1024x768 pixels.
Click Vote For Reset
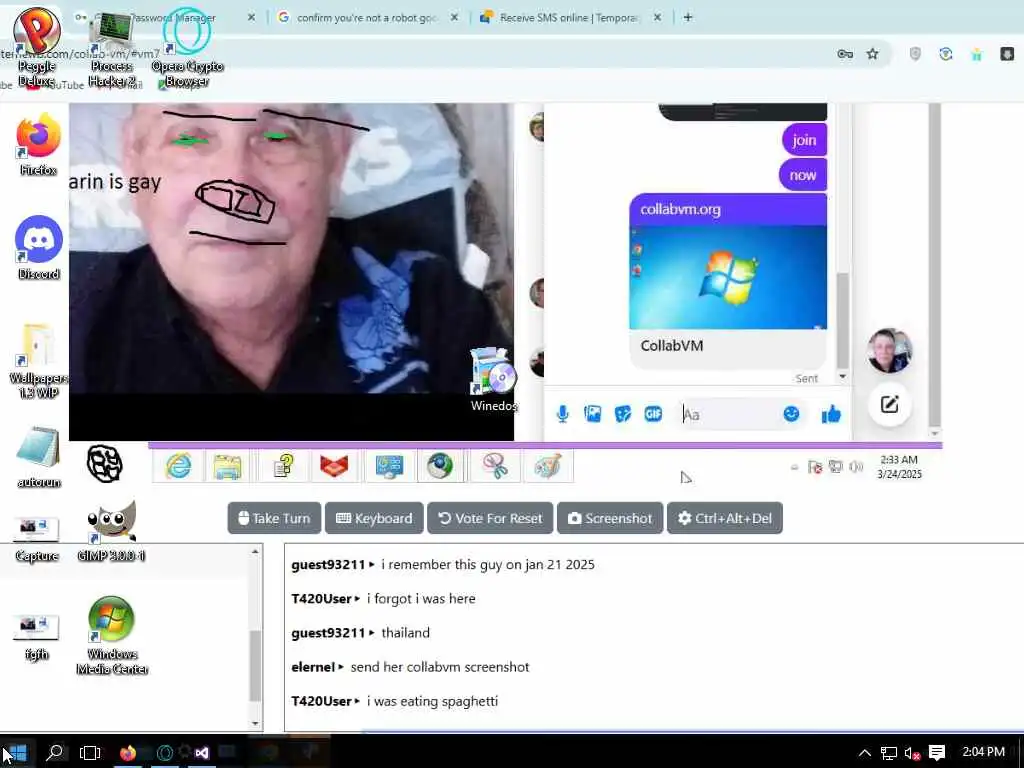(490, 518)
